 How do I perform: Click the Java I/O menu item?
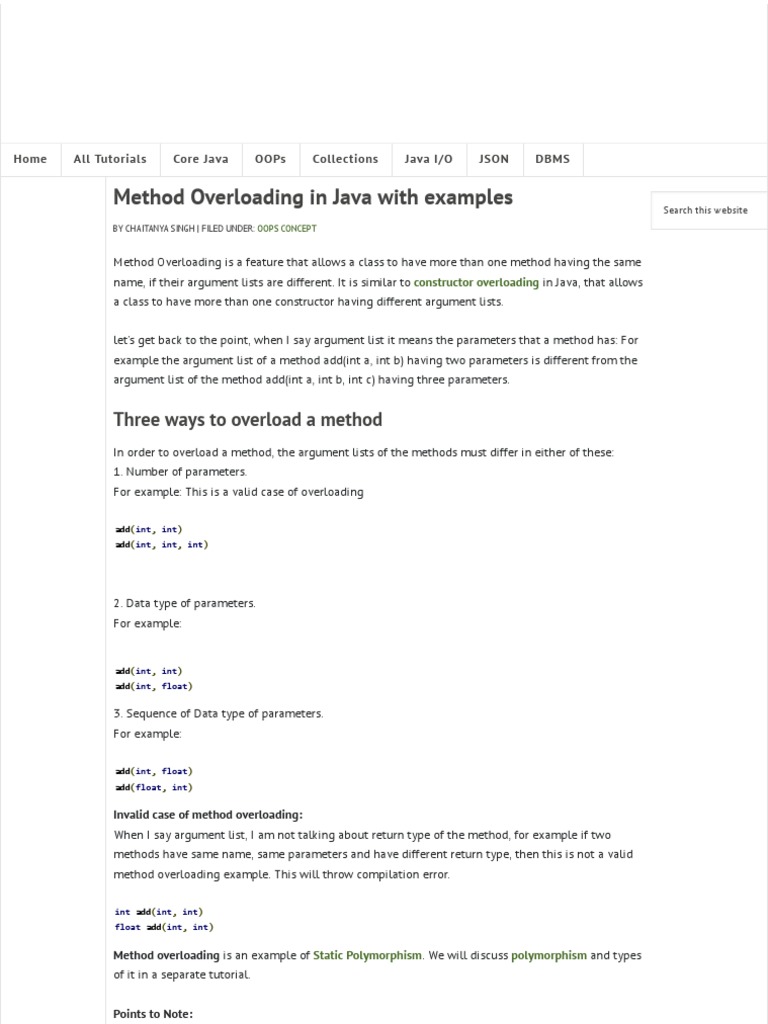pyautogui.click(x=428, y=159)
